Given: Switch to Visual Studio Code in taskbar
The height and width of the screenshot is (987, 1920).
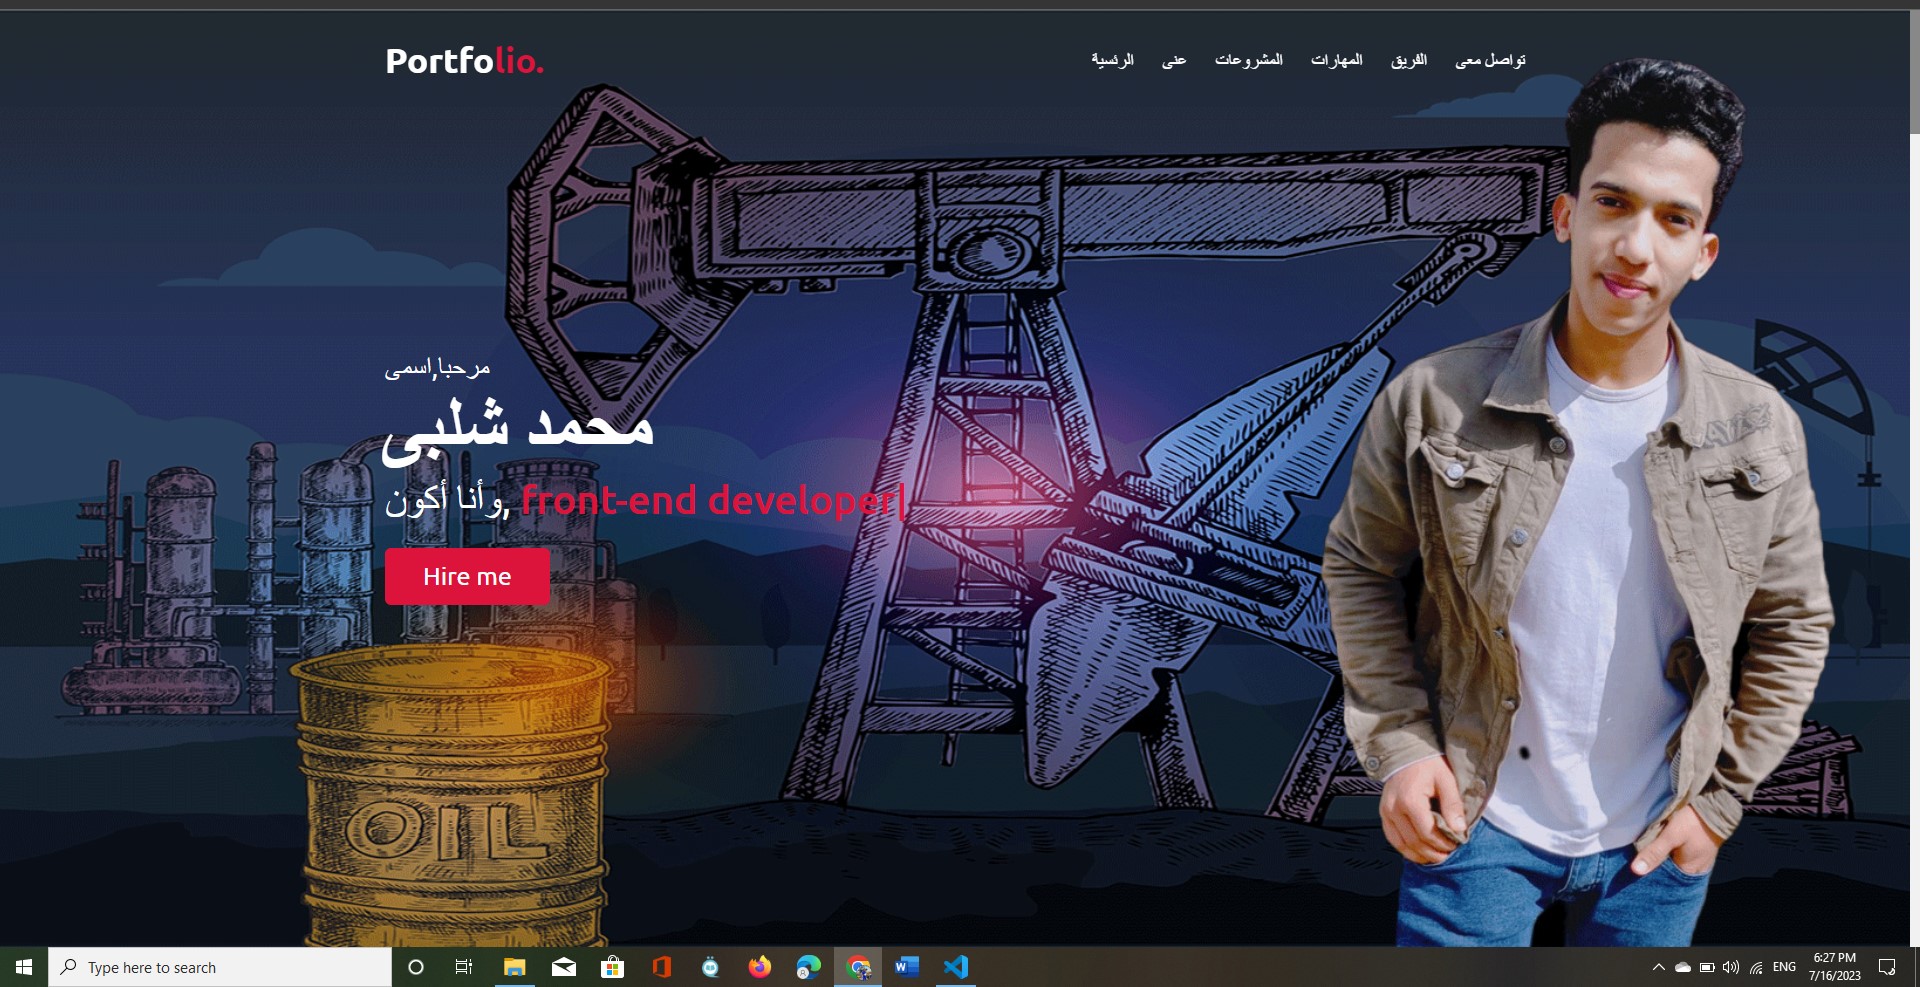Looking at the screenshot, I should tap(956, 967).
